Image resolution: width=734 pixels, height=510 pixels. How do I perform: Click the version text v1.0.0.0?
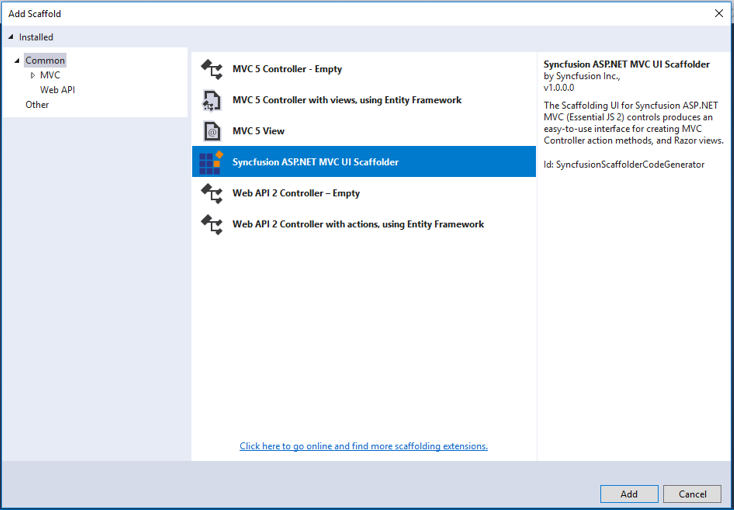click(x=558, y=88)
